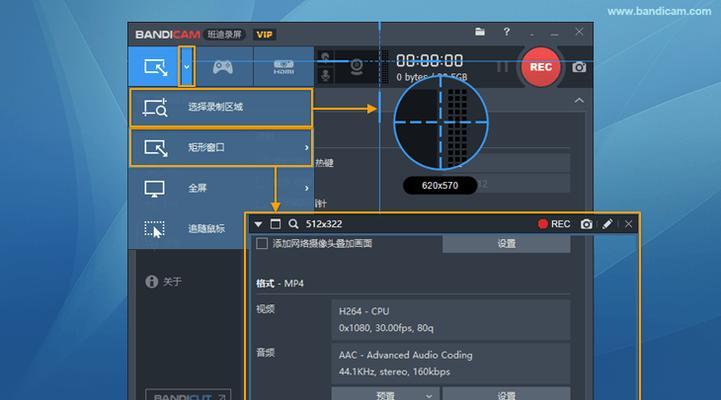The height and width of the screenshot is (400, 721).
Task: Toggle the microphone icon
Action: tap(325, 75)
